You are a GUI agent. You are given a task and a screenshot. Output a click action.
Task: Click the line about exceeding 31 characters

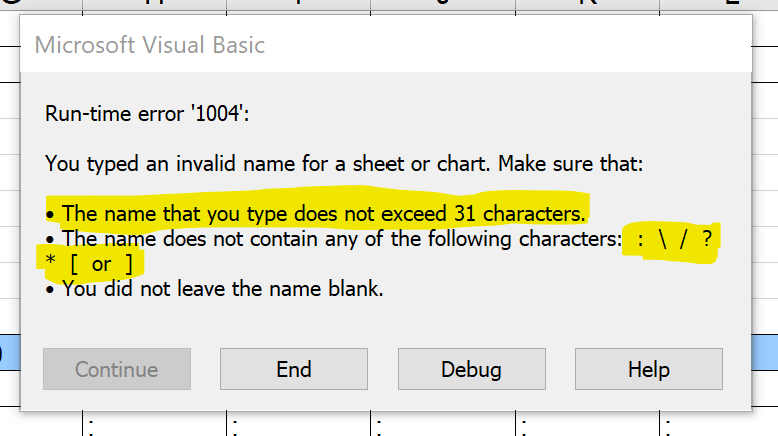316,214
